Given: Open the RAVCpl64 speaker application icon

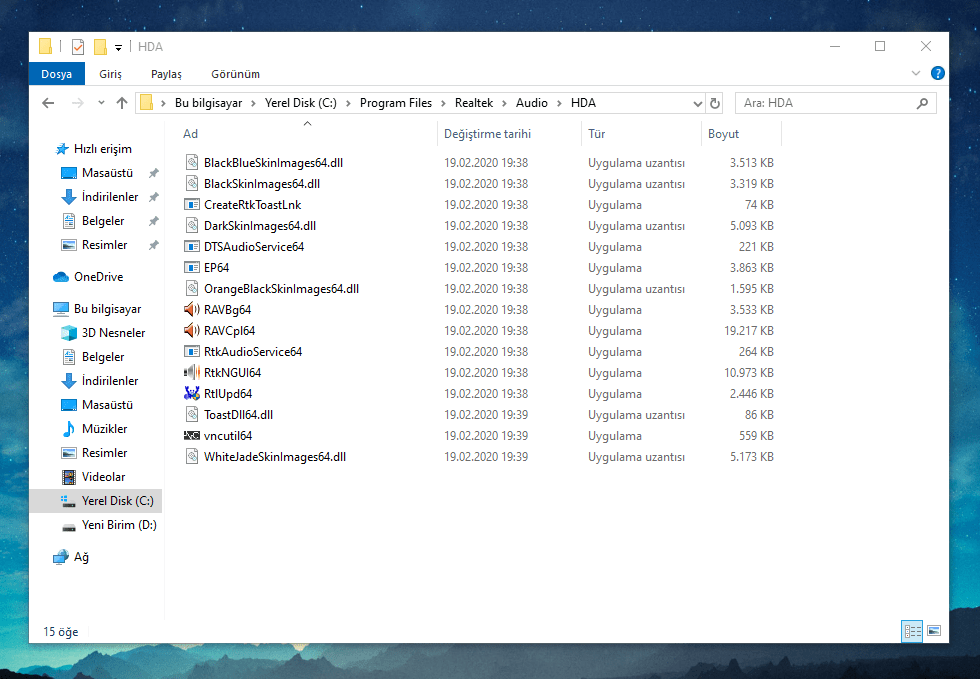Looking at the screenshot, I should 192,330.
